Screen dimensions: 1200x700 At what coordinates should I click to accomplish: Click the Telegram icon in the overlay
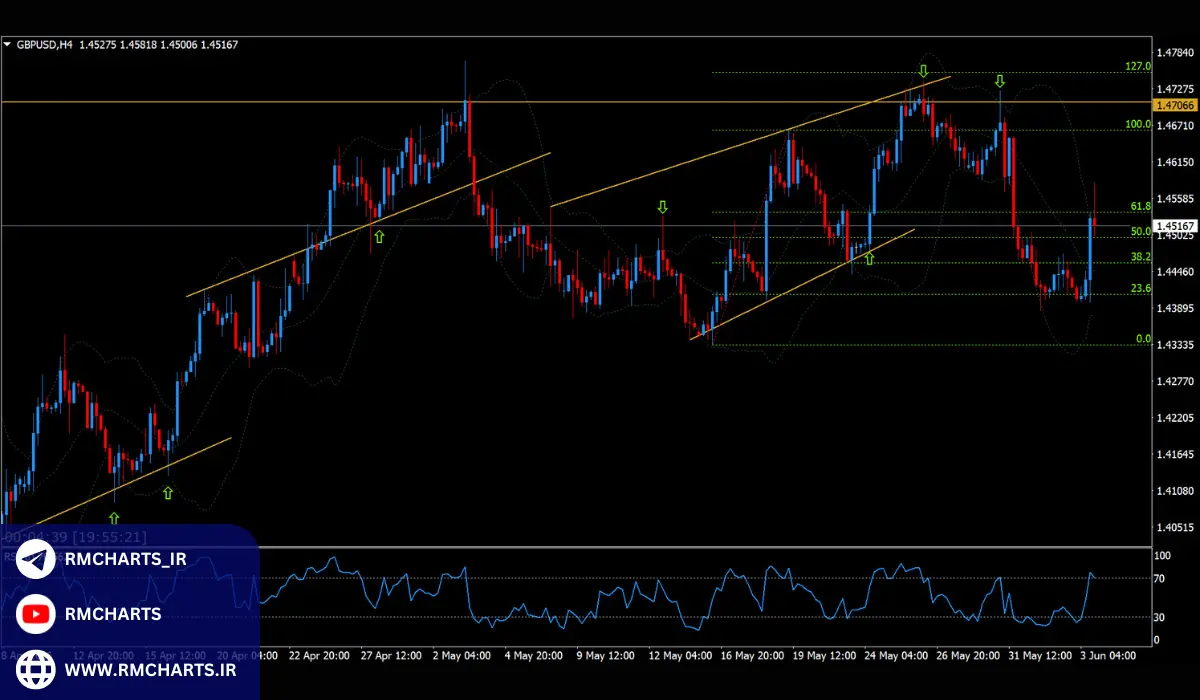pyautogui.click(x=36, y=560)
